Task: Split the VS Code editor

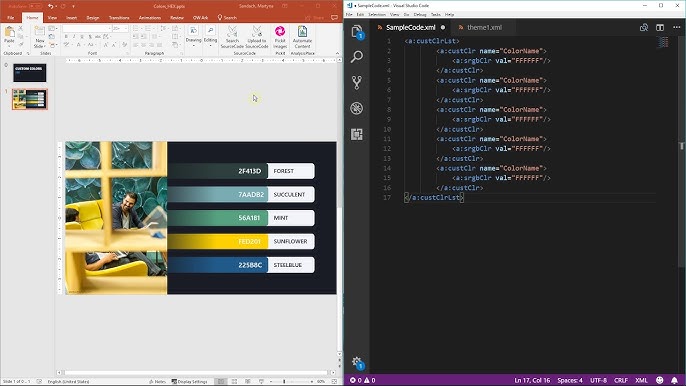Action: pyautogui.click(x=660, y=28)
